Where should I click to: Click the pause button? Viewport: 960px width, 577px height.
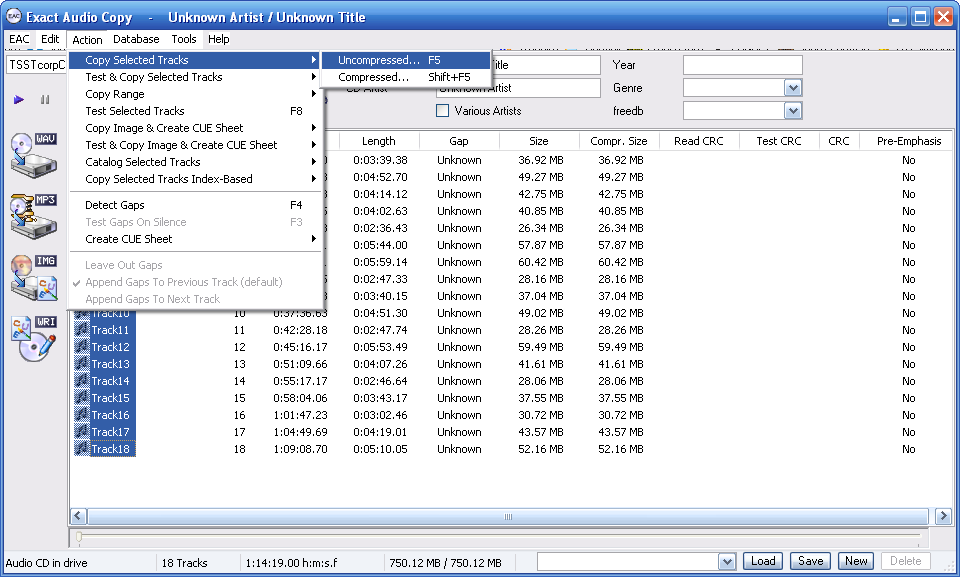45,99
